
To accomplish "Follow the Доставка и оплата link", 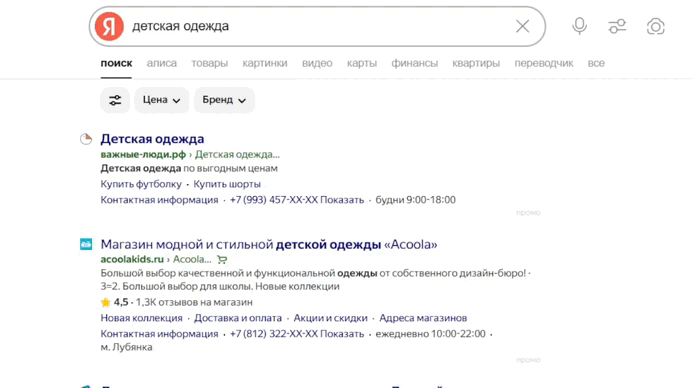I will (238, 318).
